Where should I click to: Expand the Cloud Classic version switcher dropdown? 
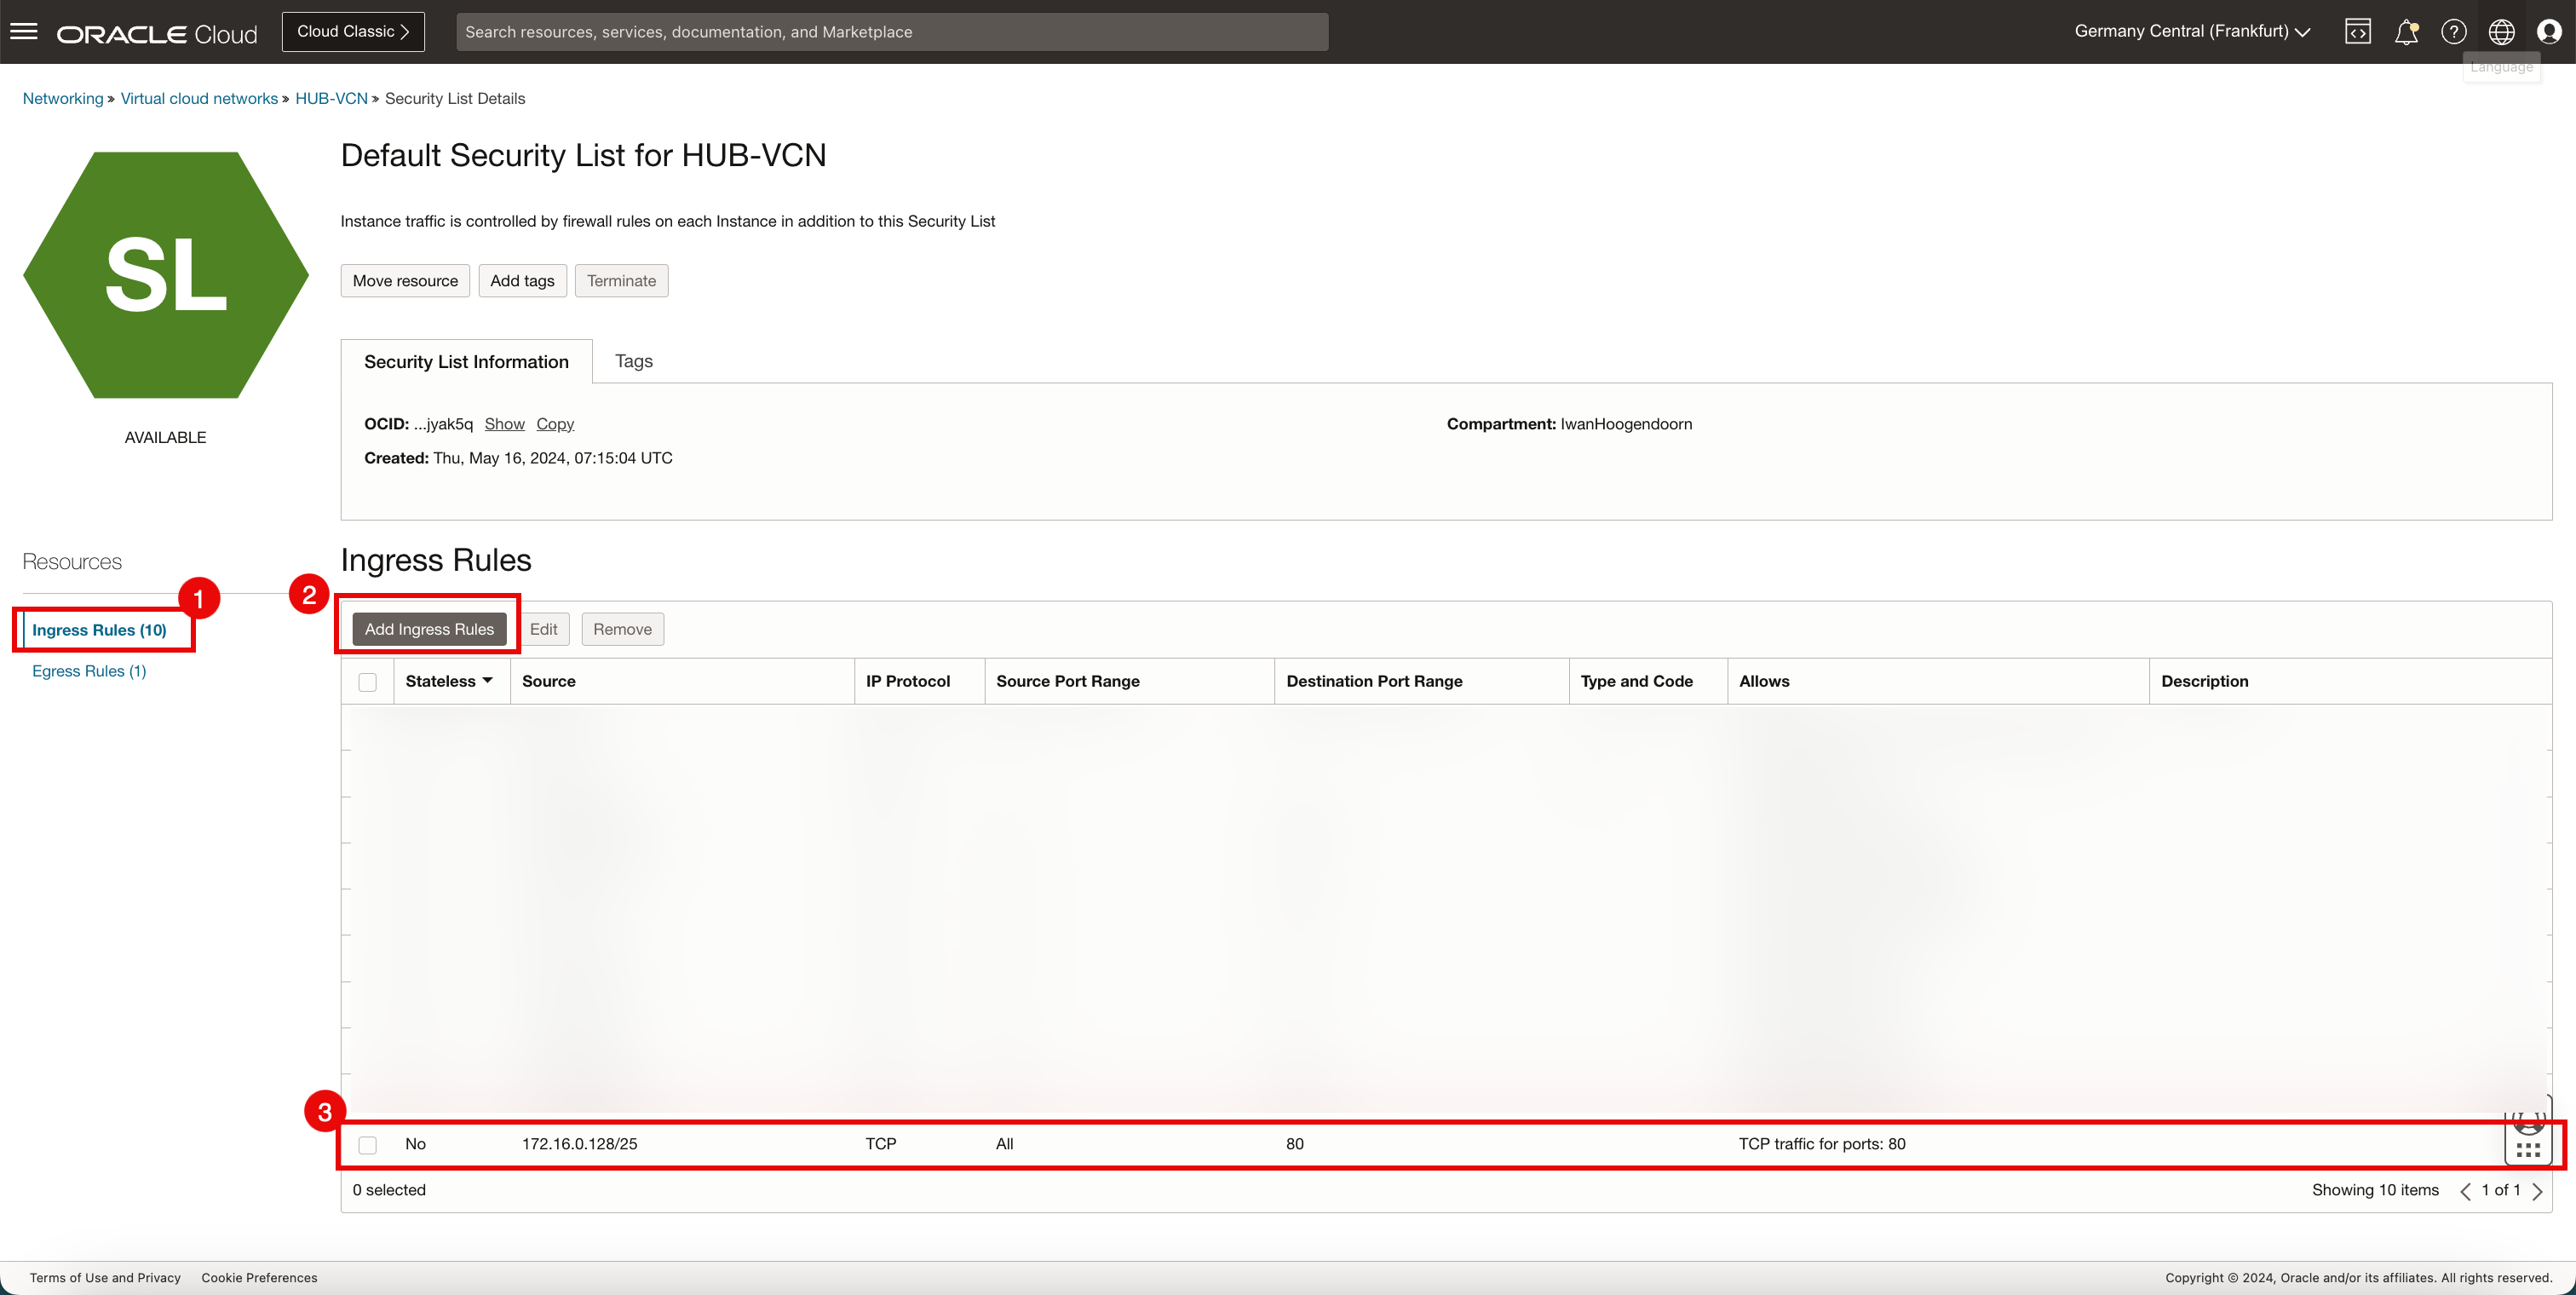352,30
